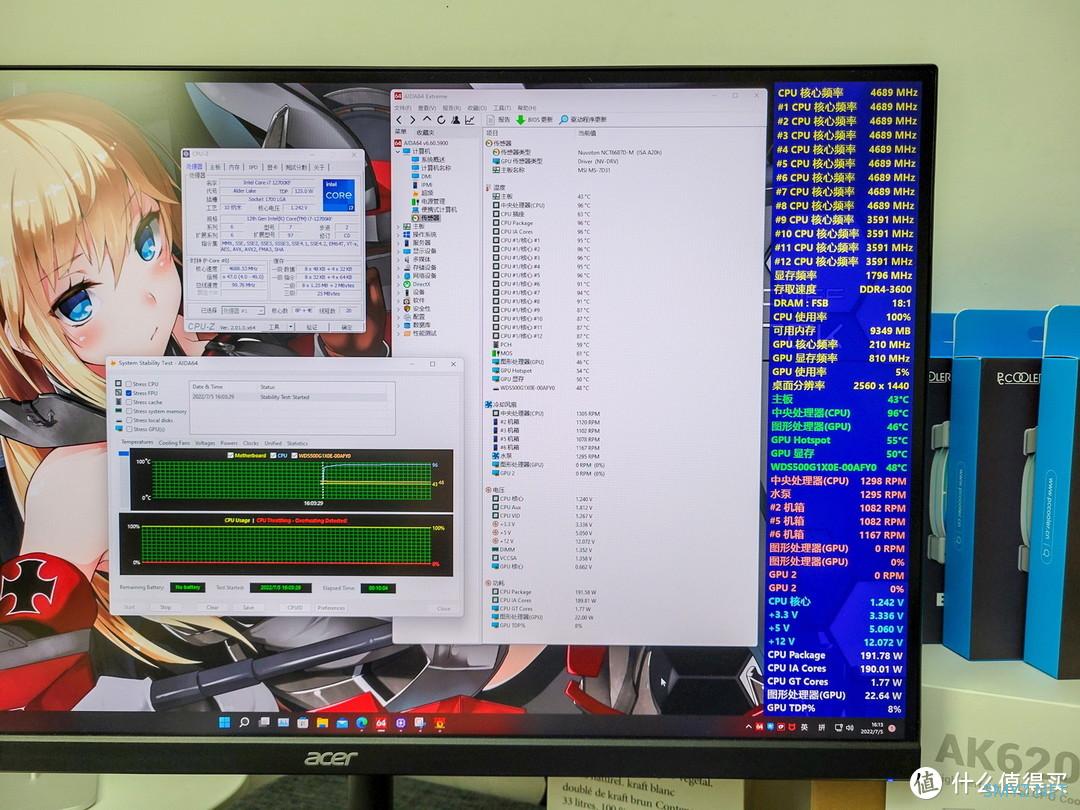The width and height of the screenshot is (1080, 810).
Task: Click Clear button in stability test
Action: click(212, 608)
